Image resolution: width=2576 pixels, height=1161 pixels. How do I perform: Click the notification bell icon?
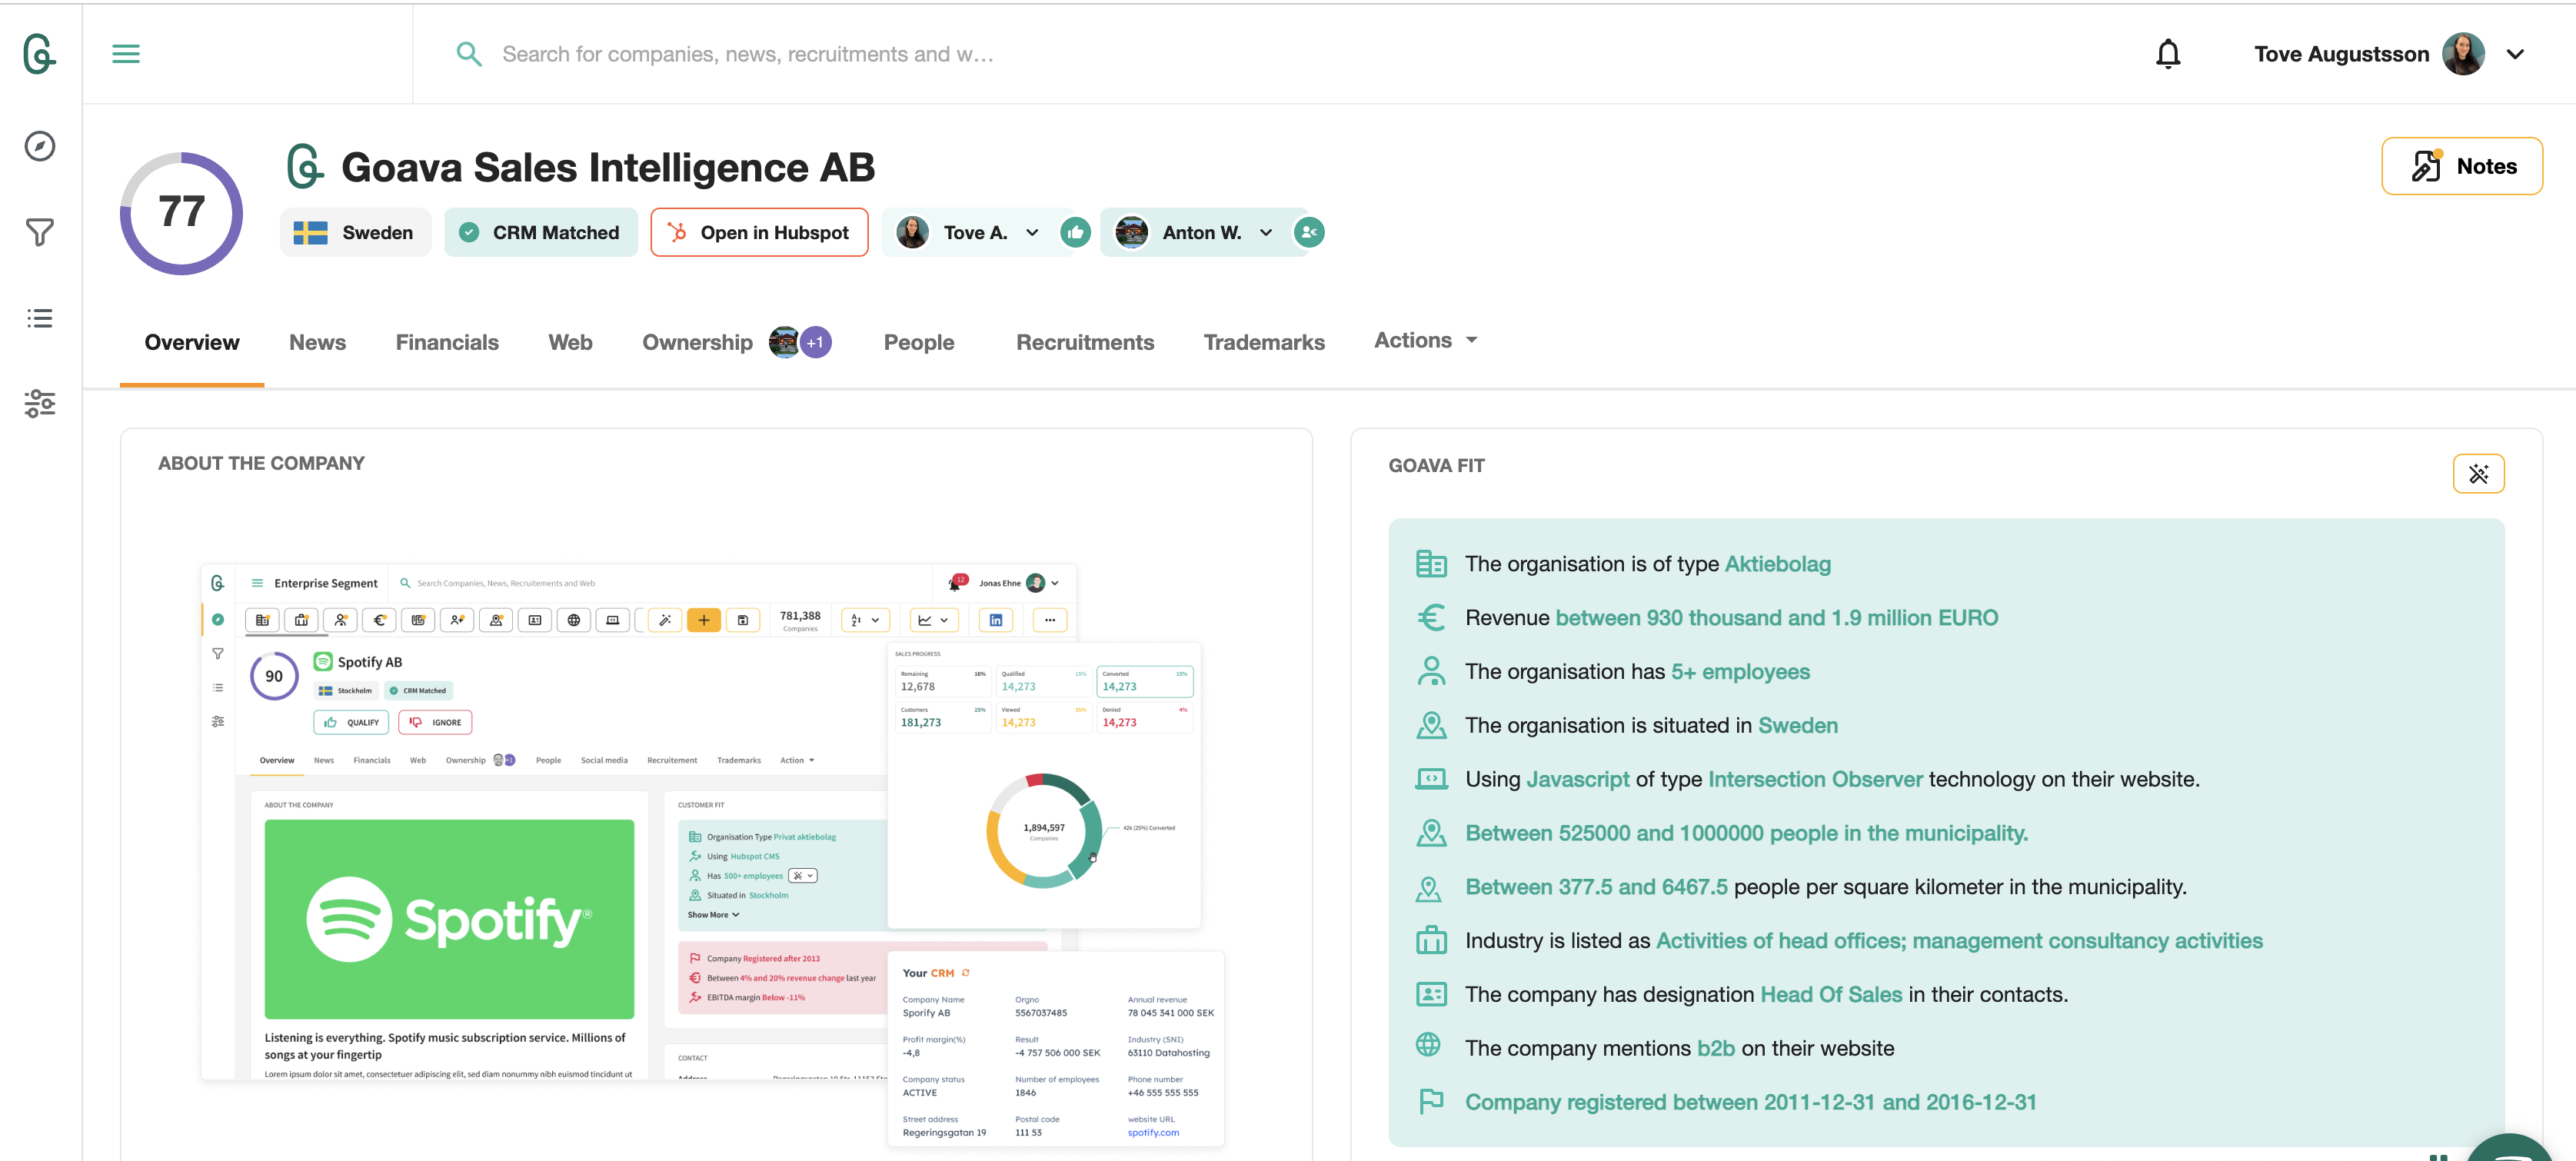pyautogui.click(x=2167, y=54)
